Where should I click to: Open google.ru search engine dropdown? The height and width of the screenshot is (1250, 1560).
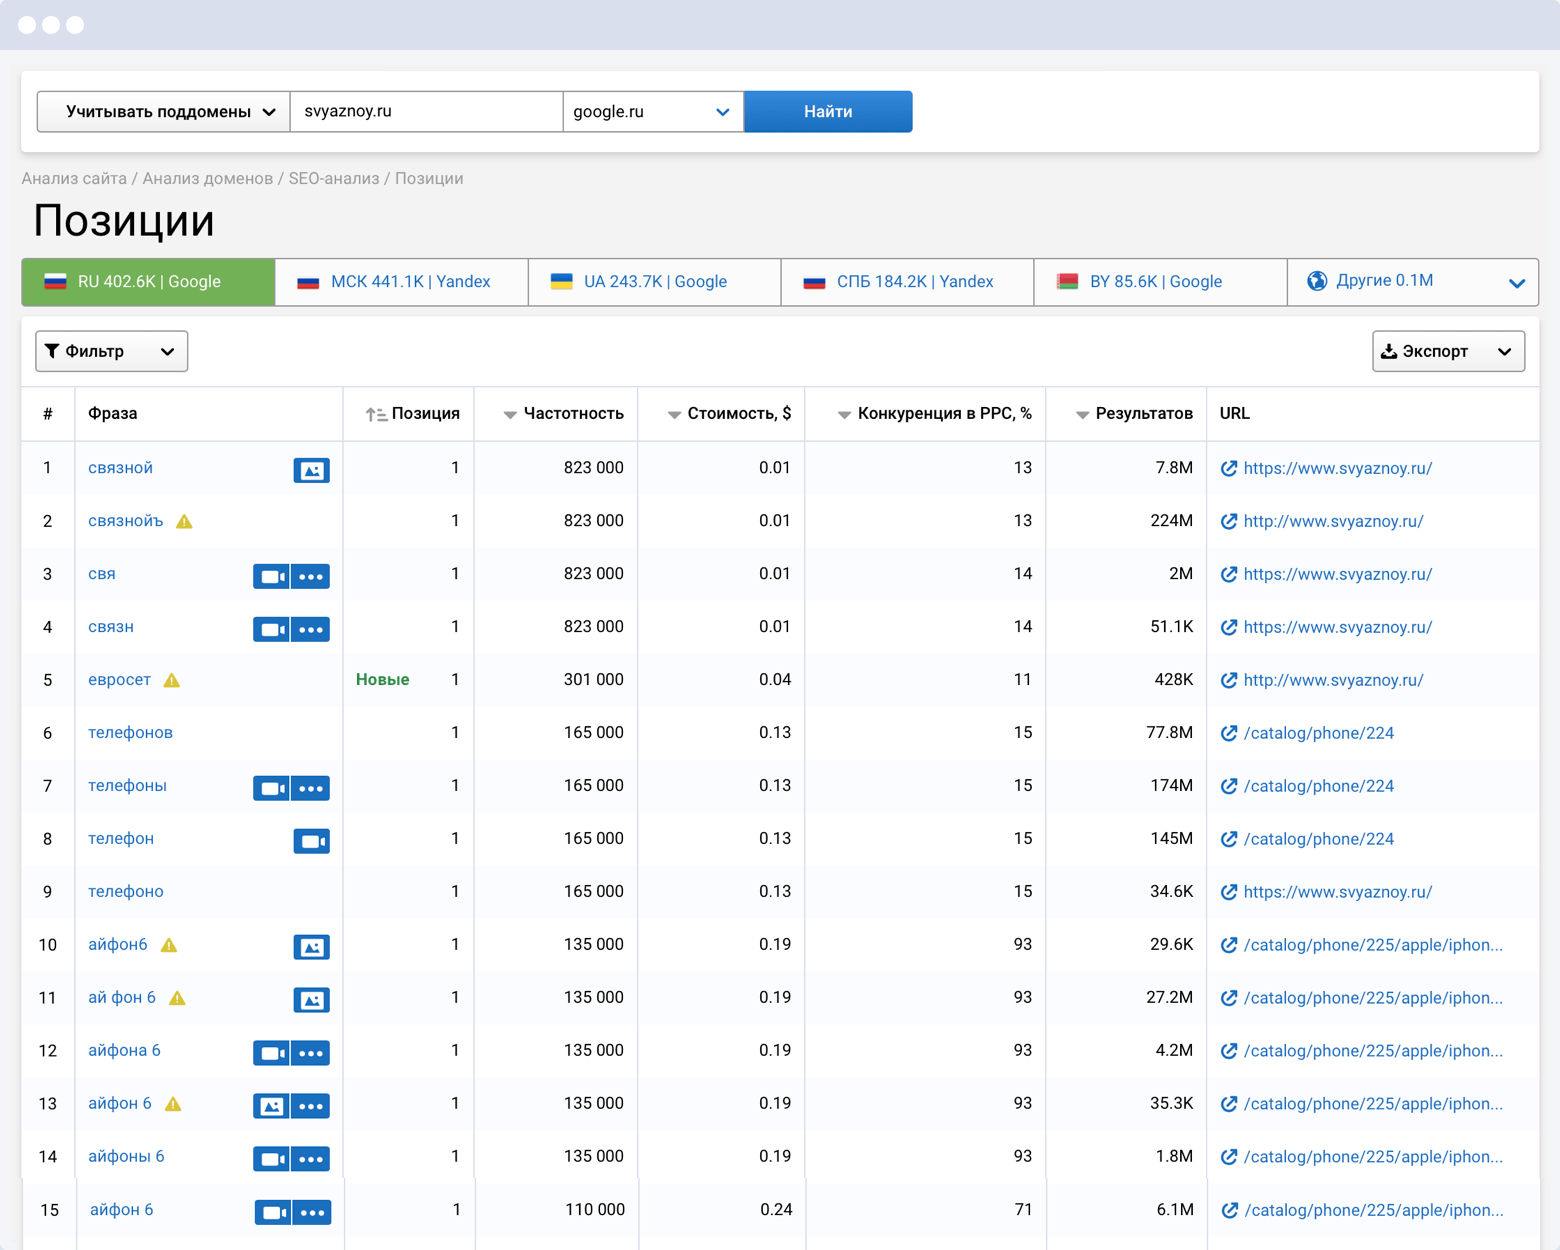pyautogui.click(x=653, y=111)
